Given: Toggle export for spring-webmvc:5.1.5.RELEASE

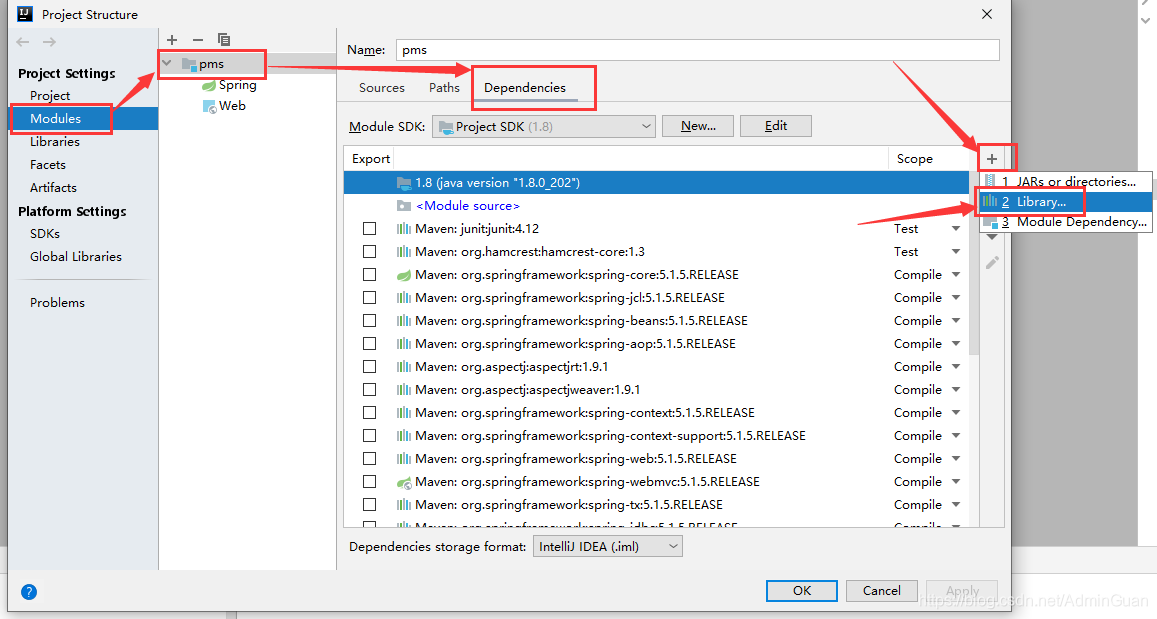Looking at the screenshot, I should click(370, 482).
